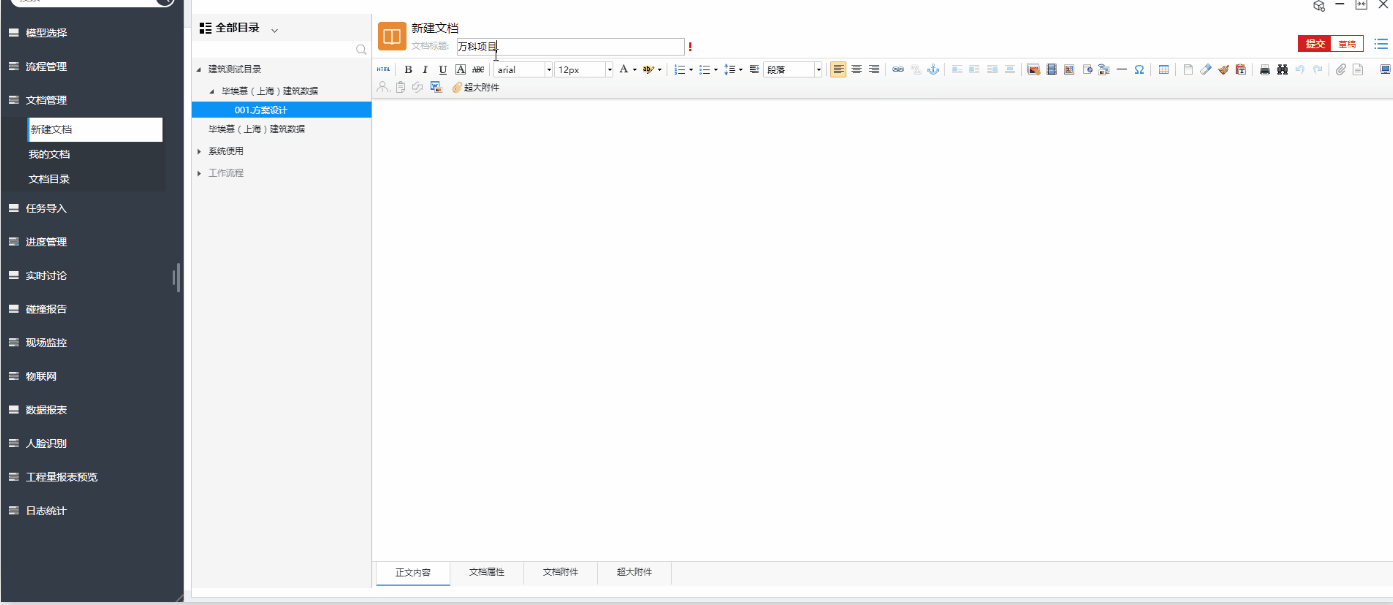Open find and replace with binoculars icon
This screenshot has height=605, width=1393.
(x=1282, y=70)
